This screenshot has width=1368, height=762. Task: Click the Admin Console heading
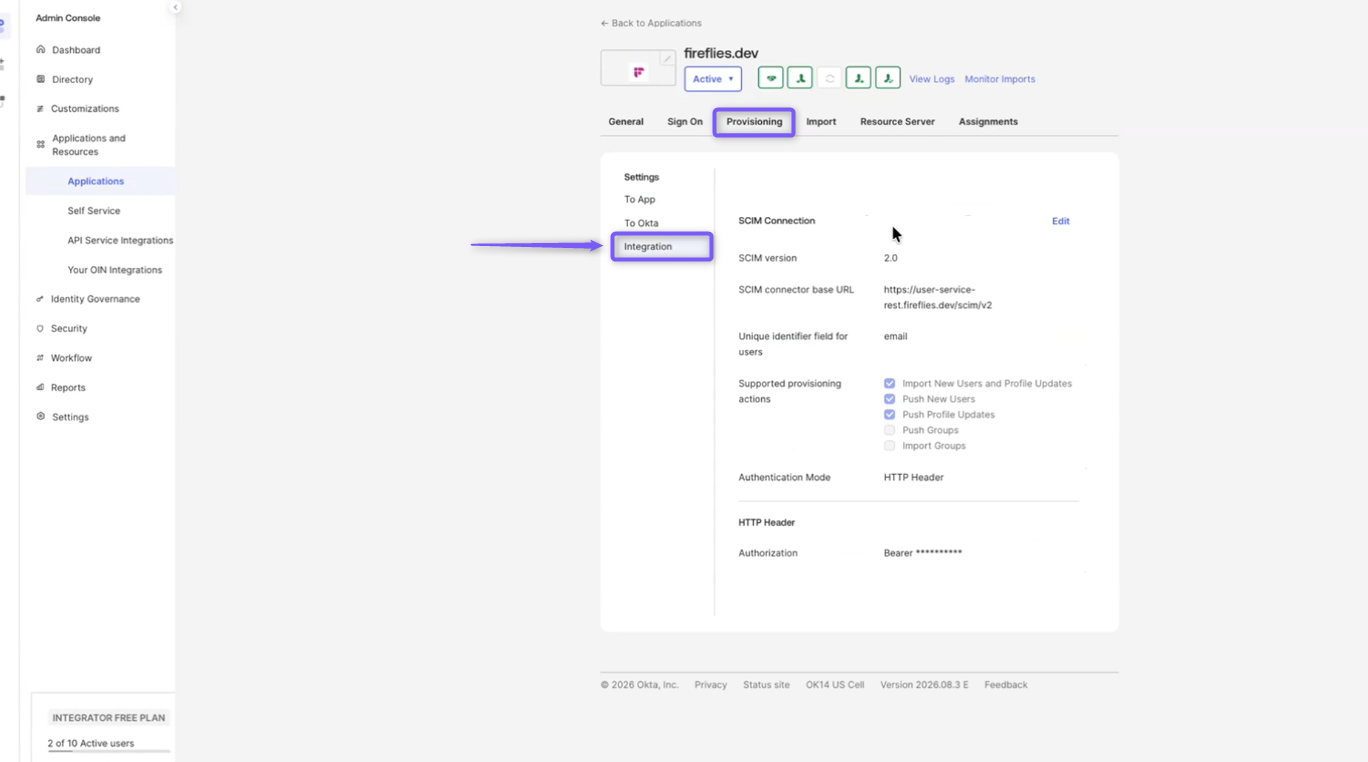point(68,18)
